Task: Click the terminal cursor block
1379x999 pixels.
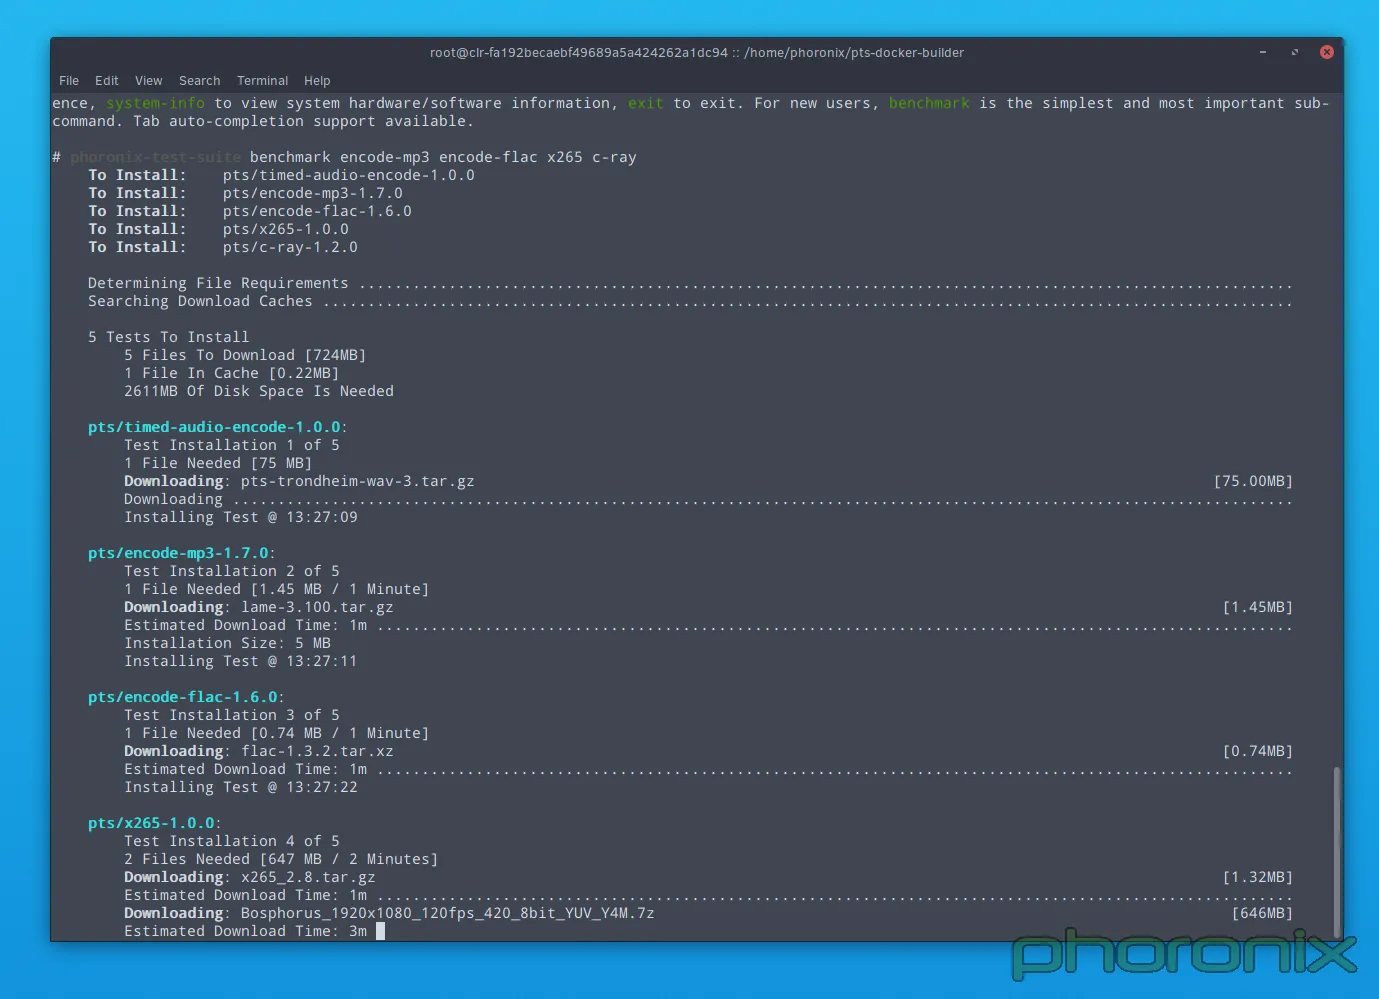Action: tap(380, 931)
